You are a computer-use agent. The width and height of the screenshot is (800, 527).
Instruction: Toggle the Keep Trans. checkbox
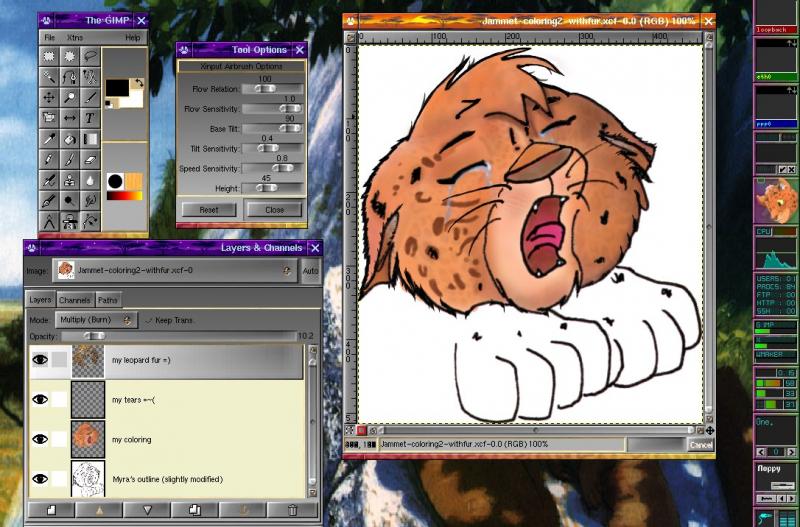pos(149,320)
